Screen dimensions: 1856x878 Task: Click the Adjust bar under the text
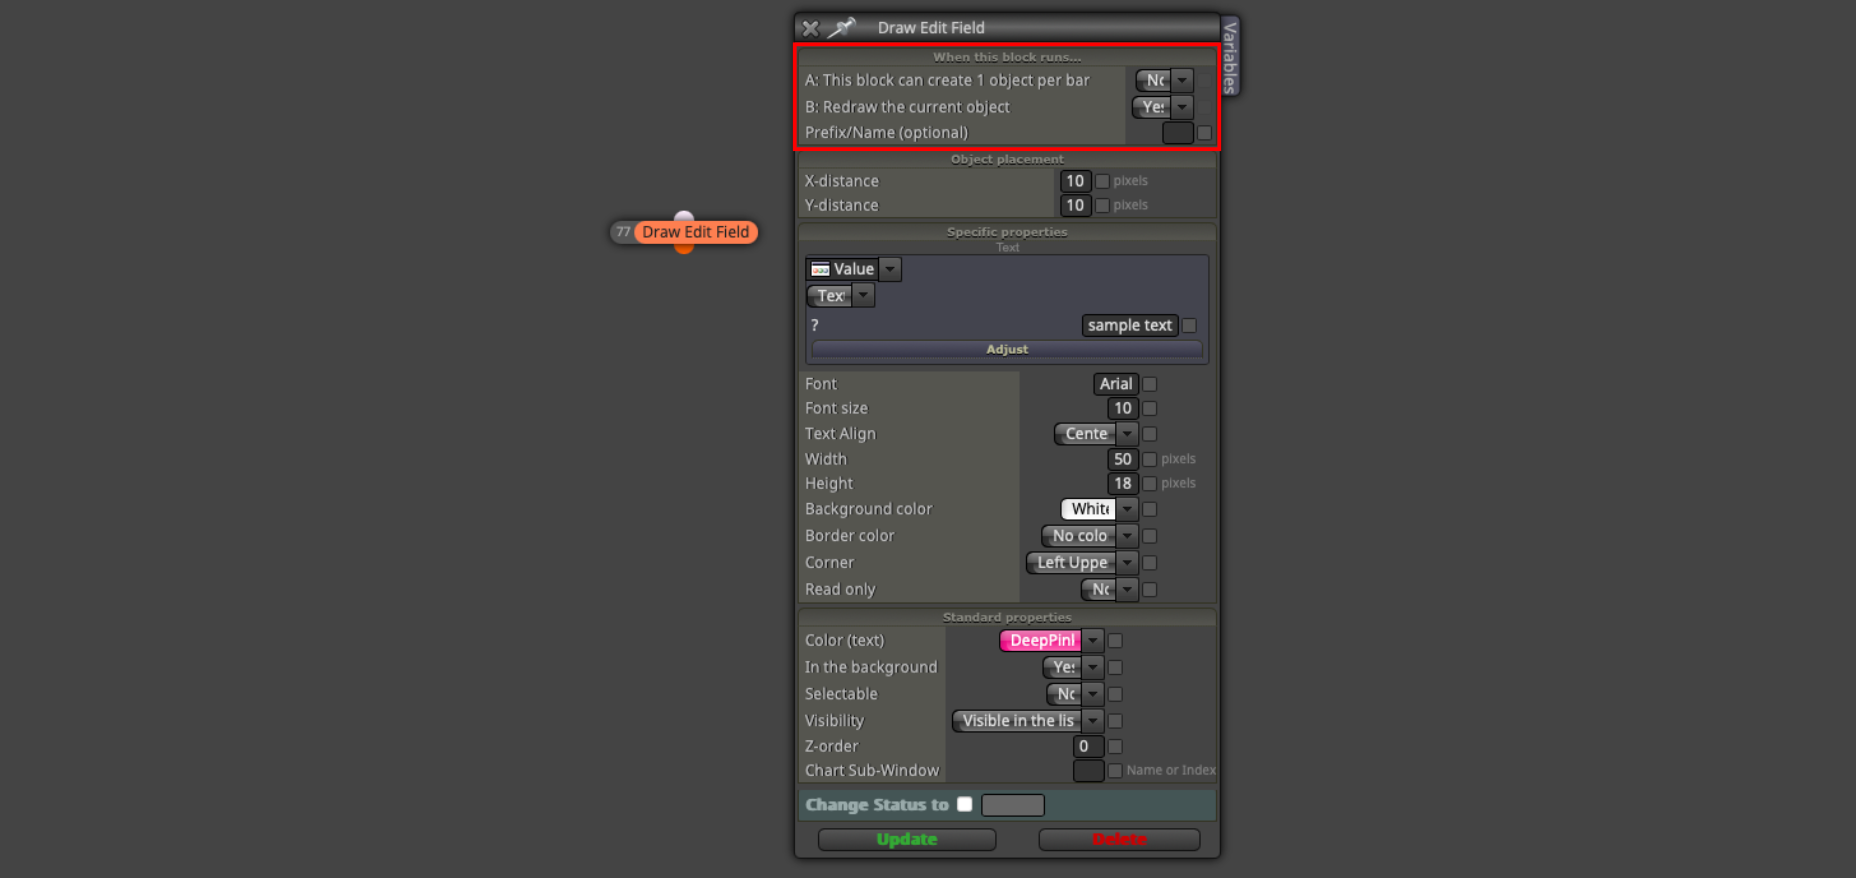(1006, 349)
